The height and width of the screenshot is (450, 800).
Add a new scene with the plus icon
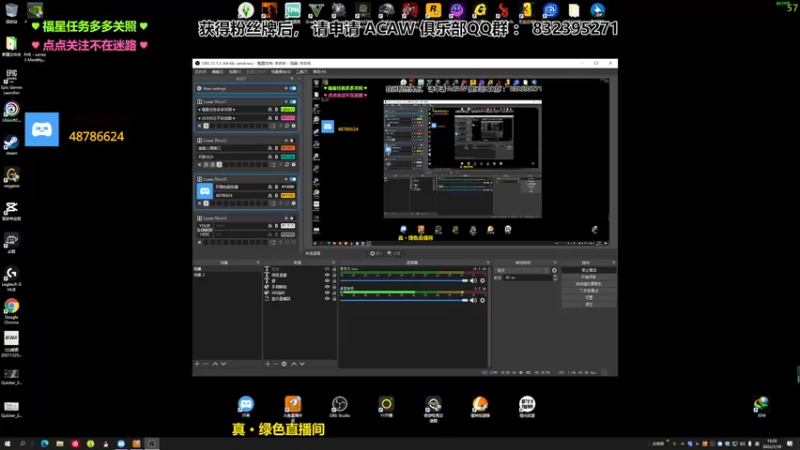197,364
